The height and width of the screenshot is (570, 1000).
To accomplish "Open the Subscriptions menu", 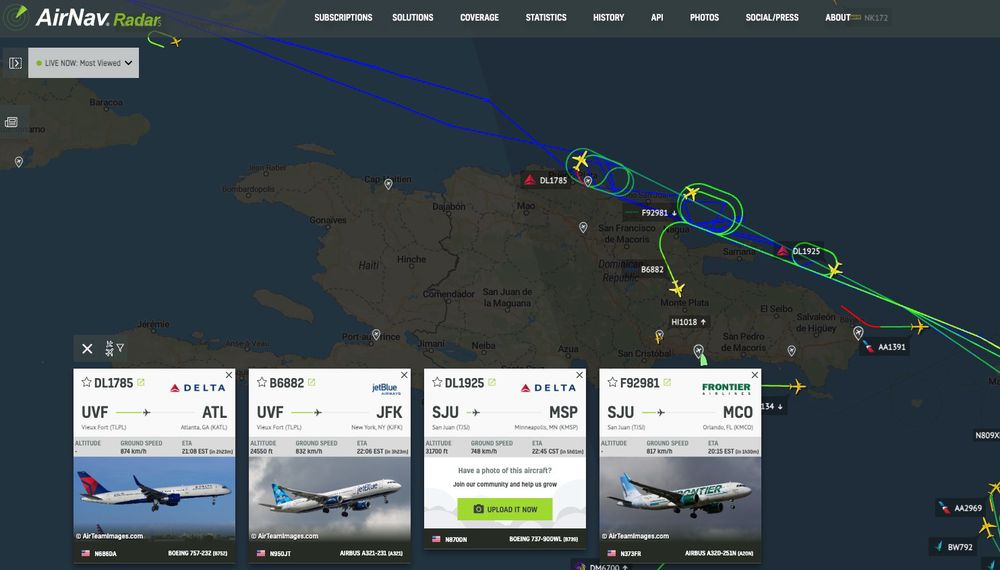I will point(343,17).
